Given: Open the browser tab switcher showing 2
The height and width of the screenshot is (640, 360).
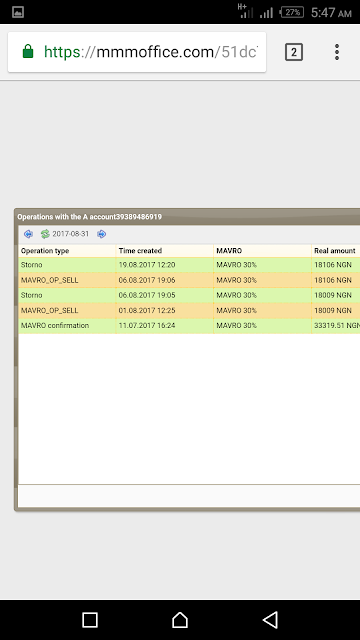Looking at the screenshot, I should tap(293, 52).
